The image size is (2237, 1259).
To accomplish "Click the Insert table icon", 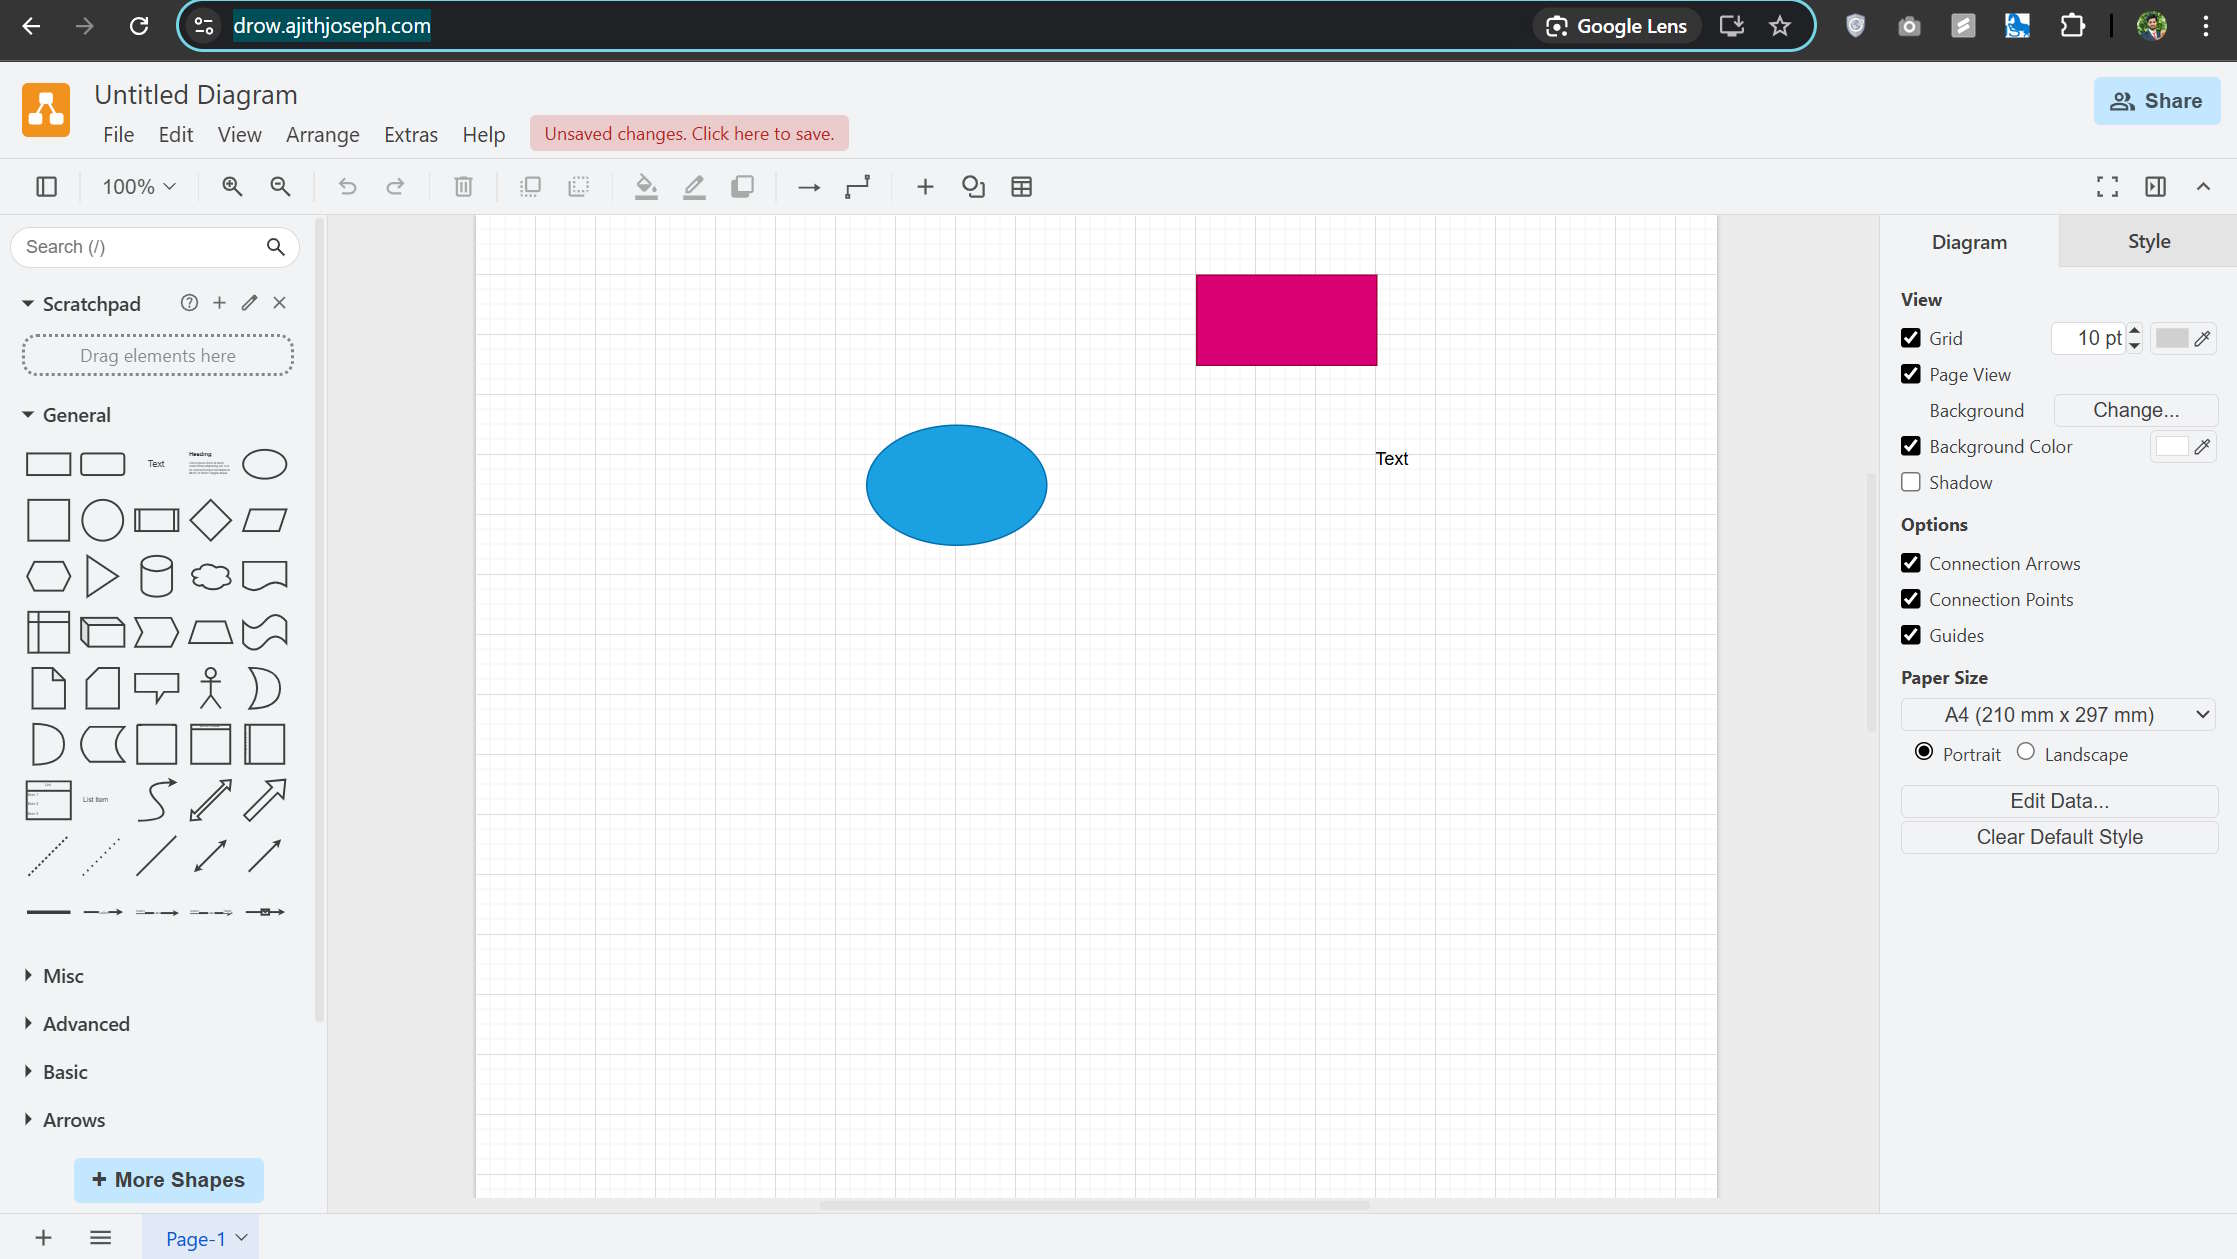I will pos(1021,187).
